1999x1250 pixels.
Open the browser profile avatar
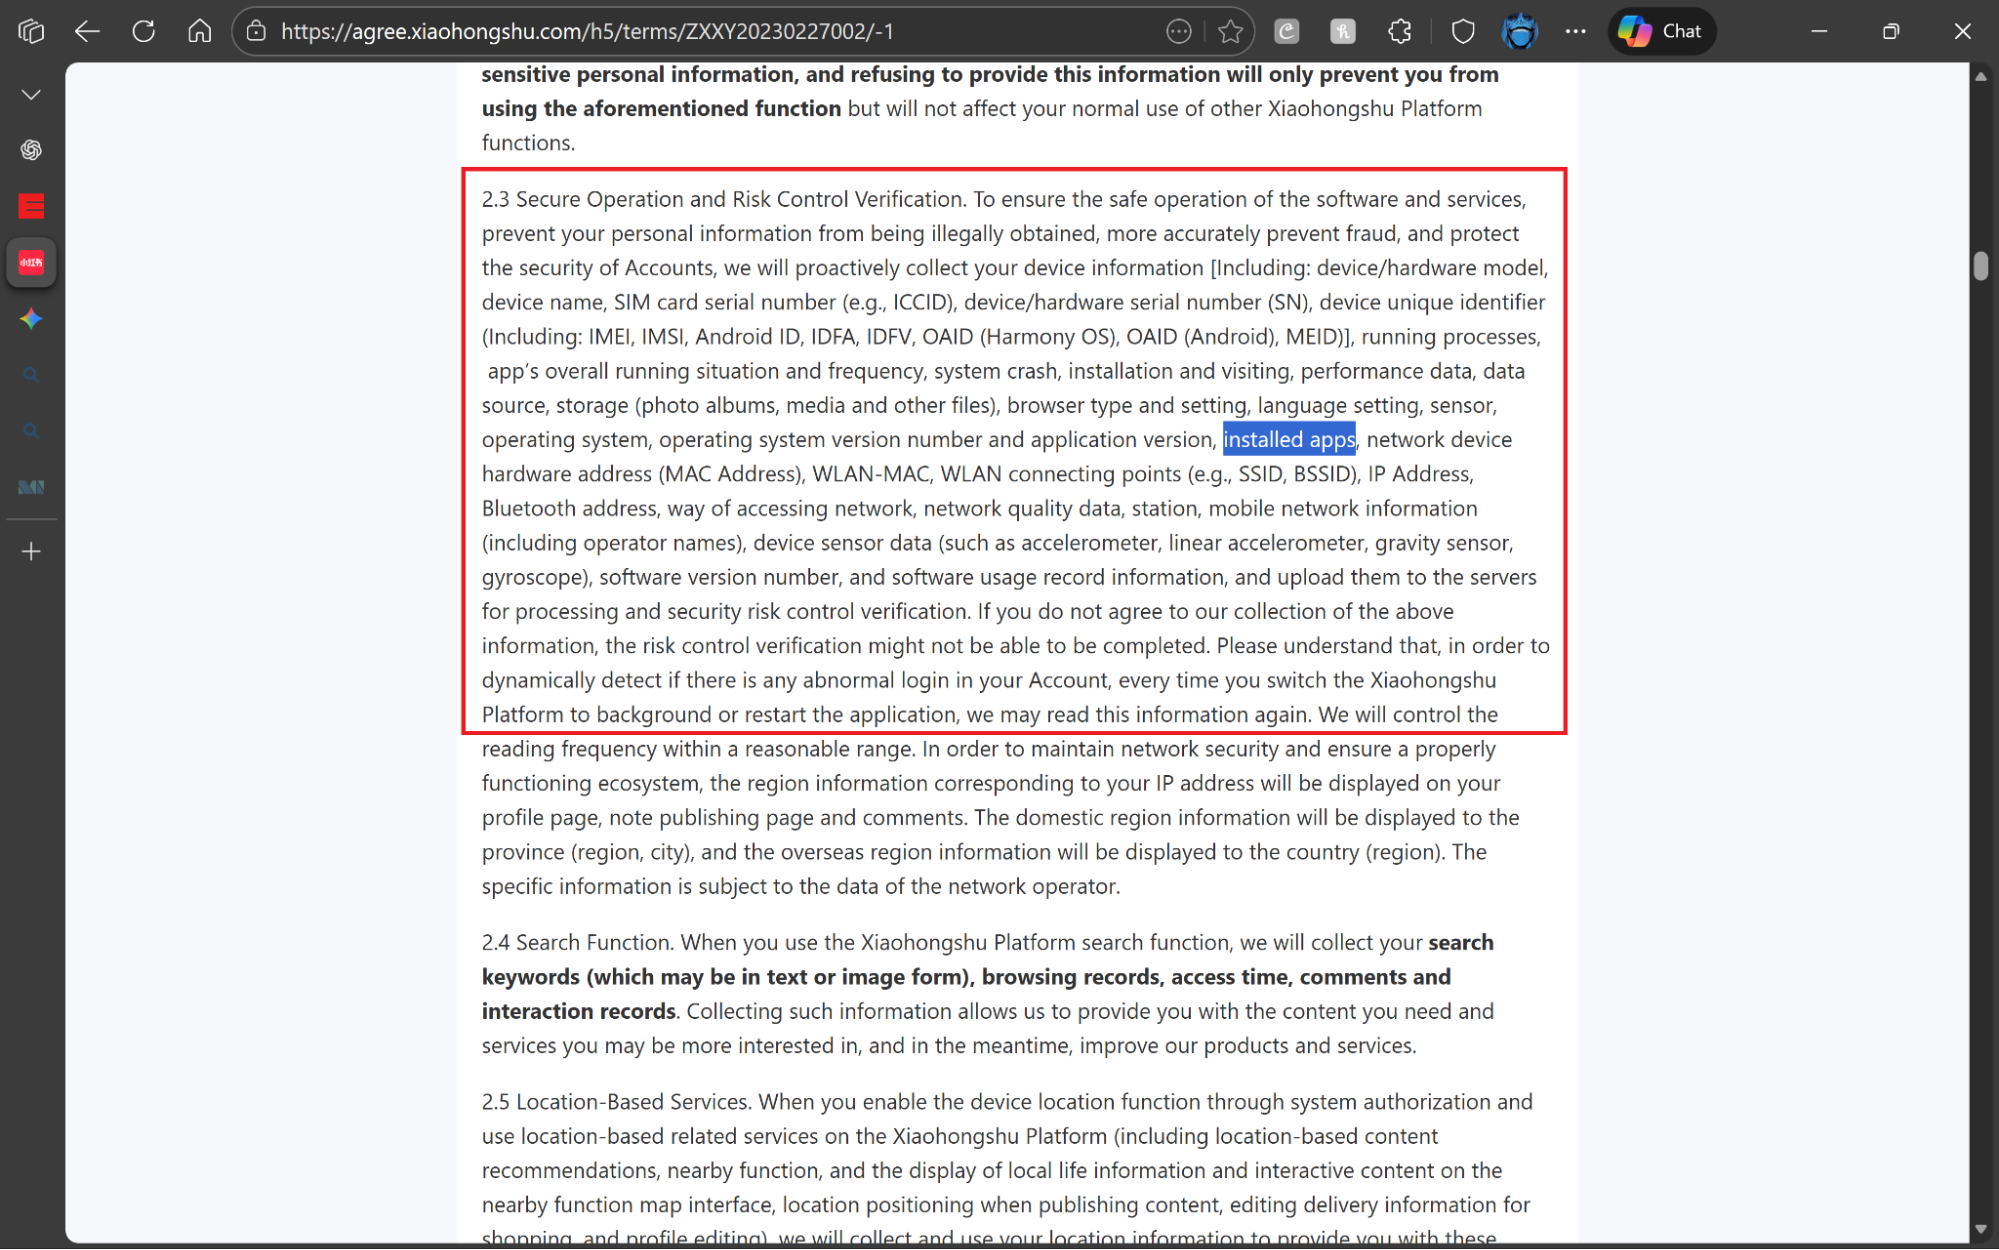[x=1519, y=31]
